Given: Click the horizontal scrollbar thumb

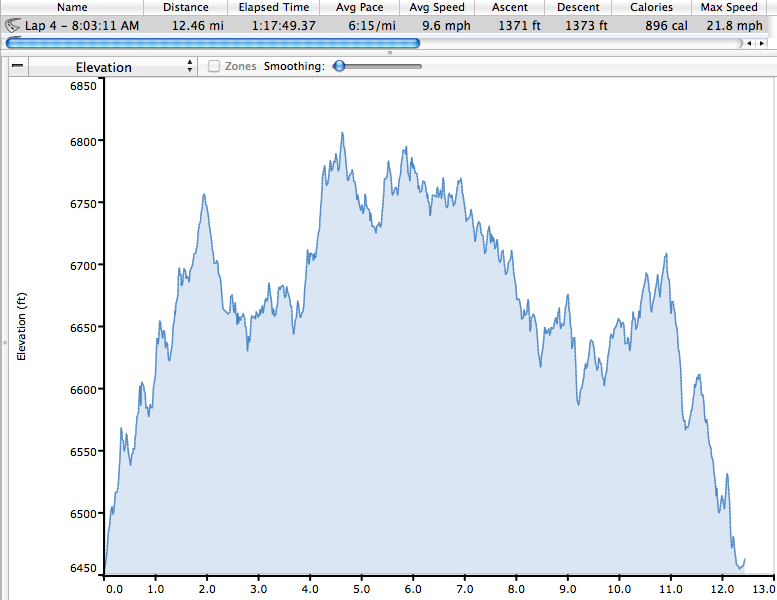Looking at the screenshot, I should coord(212,43).
